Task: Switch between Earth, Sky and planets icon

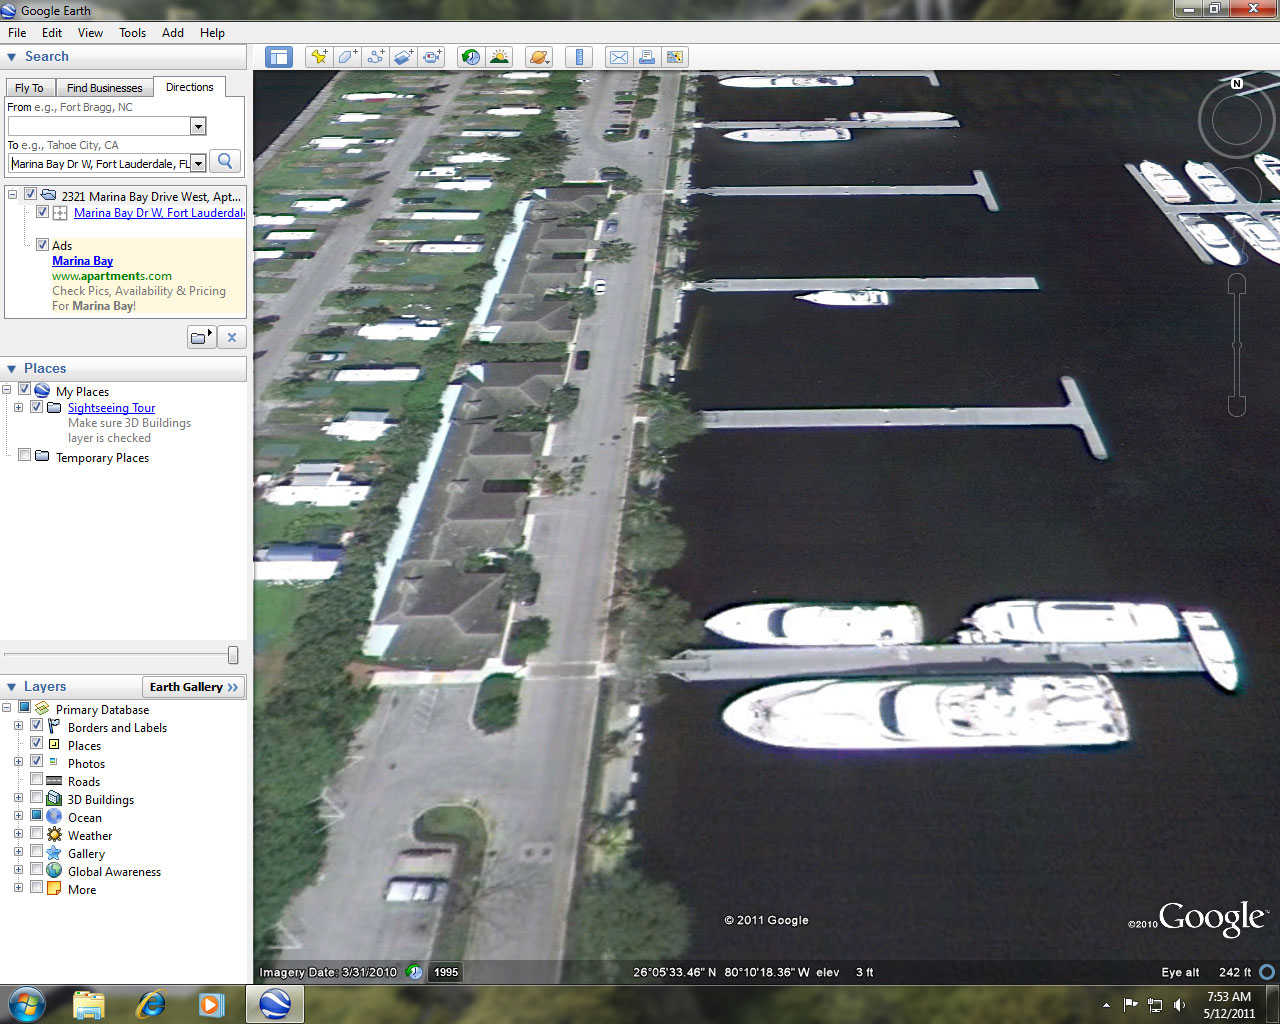Action: pos(538,57)
